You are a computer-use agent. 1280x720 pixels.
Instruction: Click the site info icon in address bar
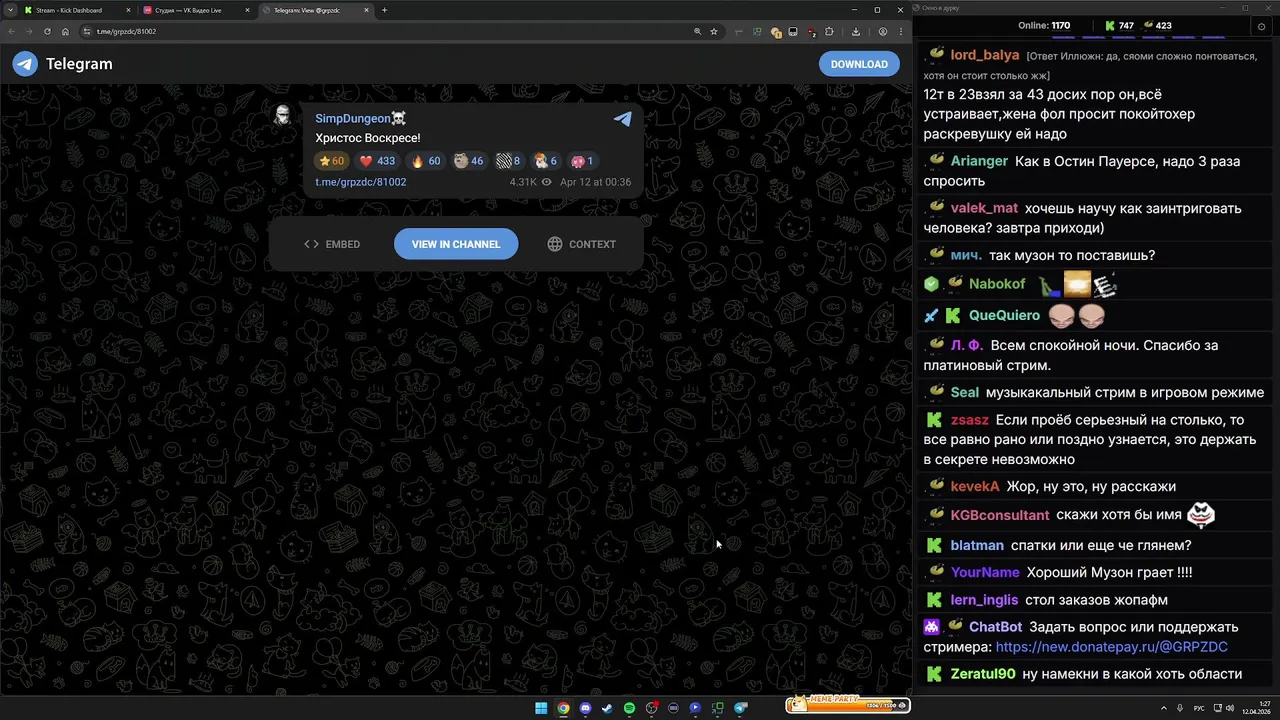point(88,31)
